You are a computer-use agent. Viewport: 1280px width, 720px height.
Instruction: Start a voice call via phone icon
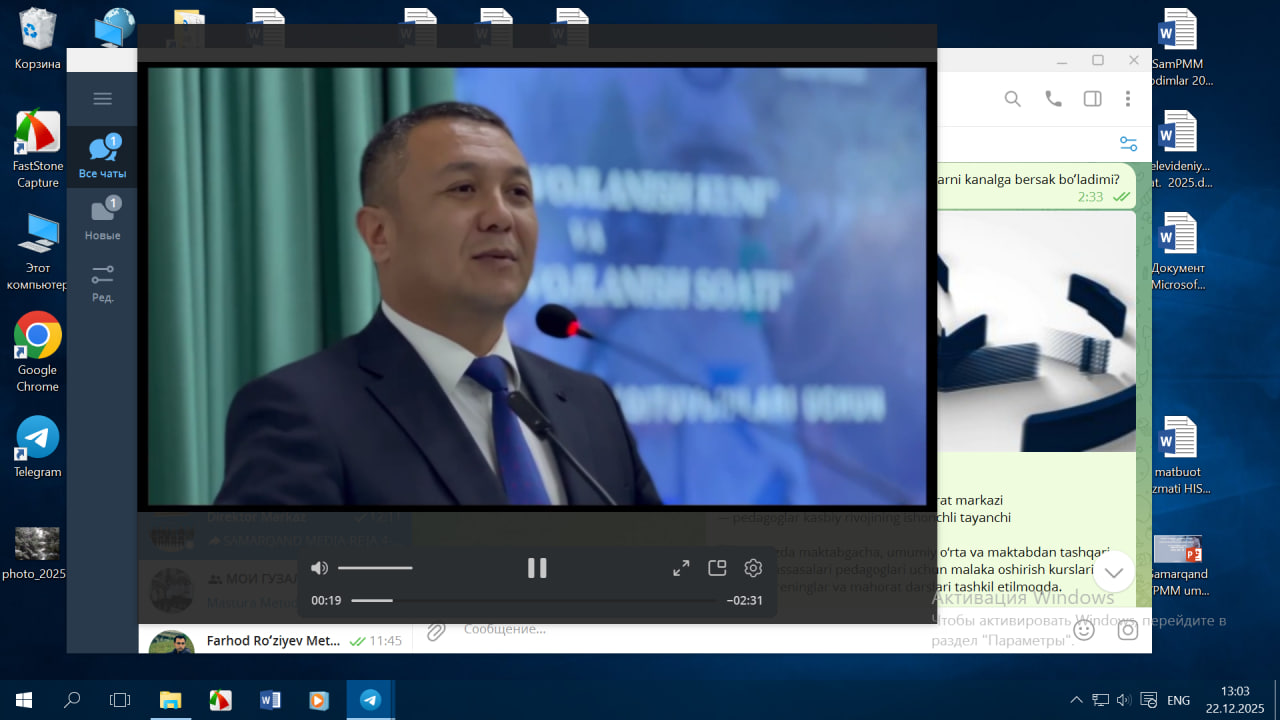(x=1053, y=99)
